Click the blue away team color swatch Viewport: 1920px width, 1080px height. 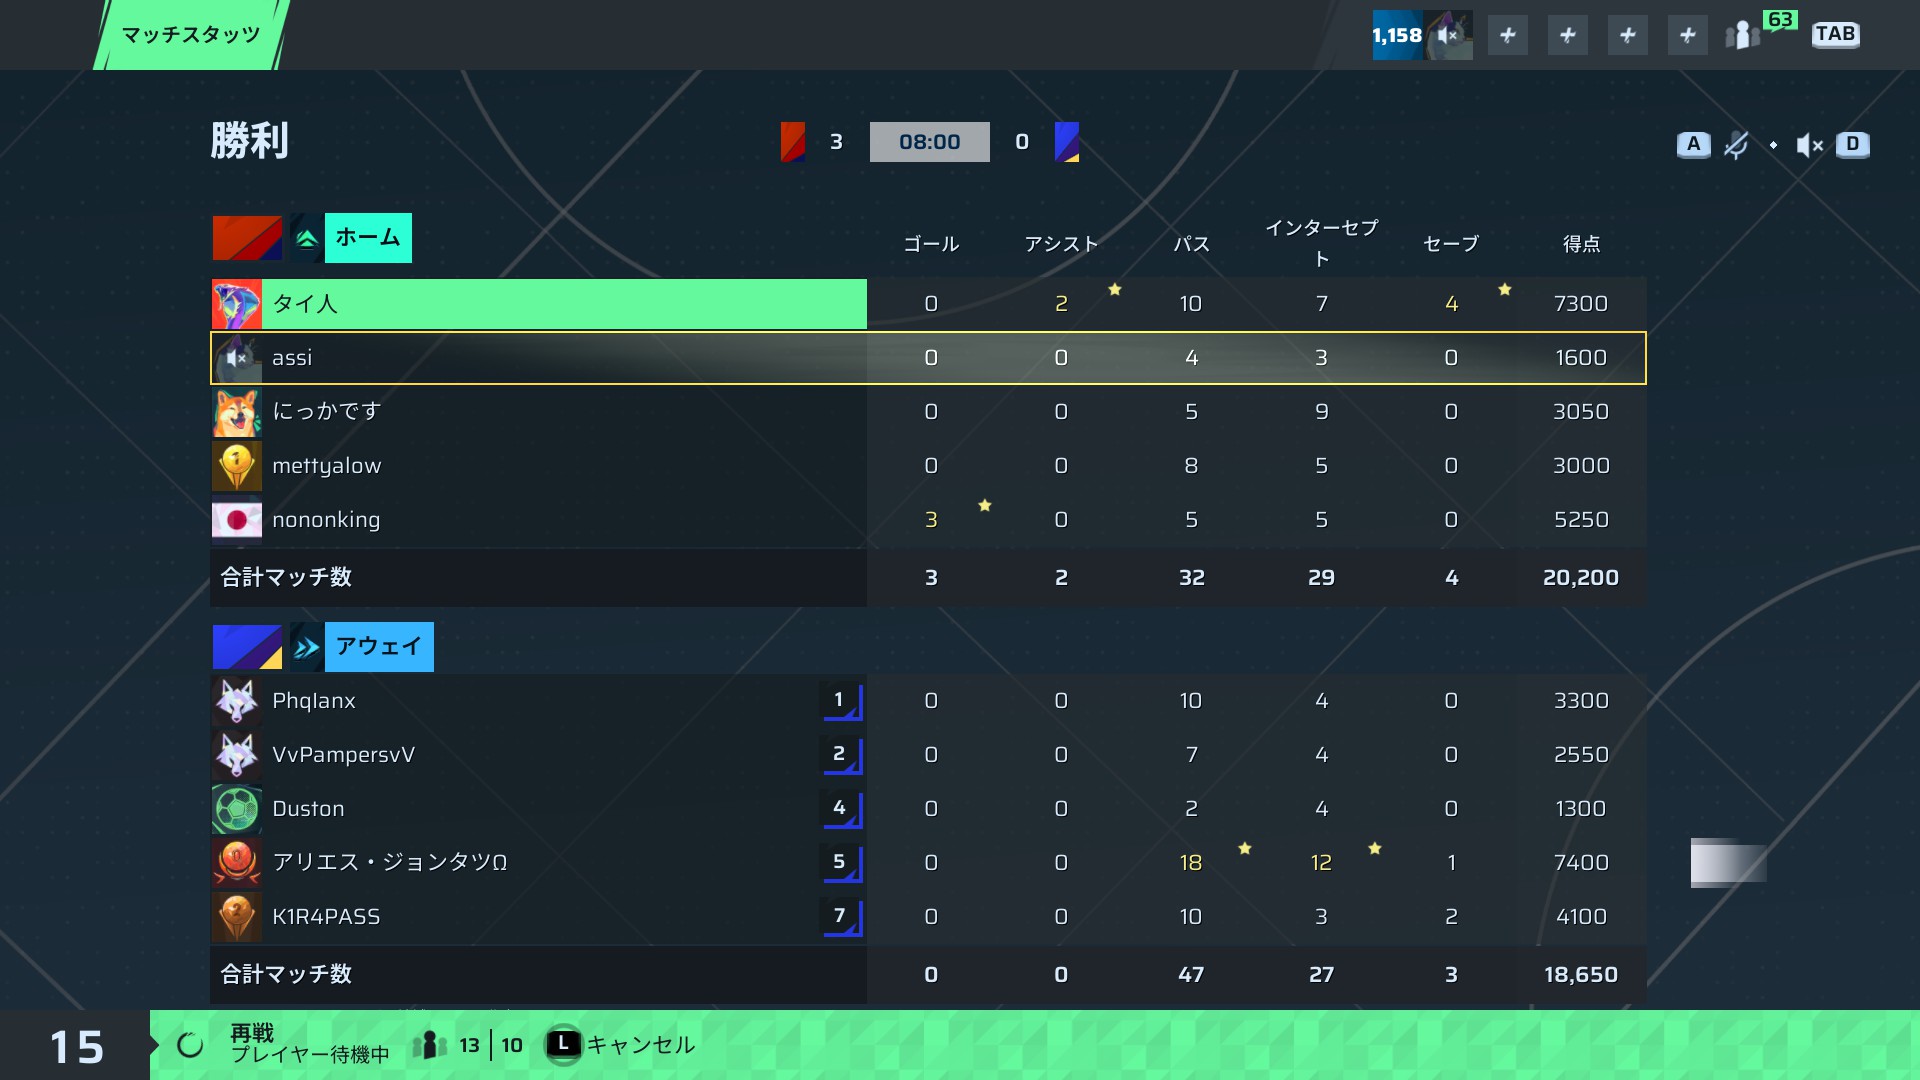point(247,647)
